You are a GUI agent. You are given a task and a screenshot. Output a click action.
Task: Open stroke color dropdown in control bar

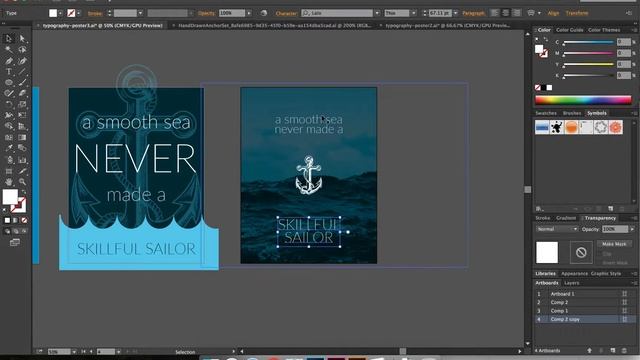pyautogui.click(x=79, y=13)
